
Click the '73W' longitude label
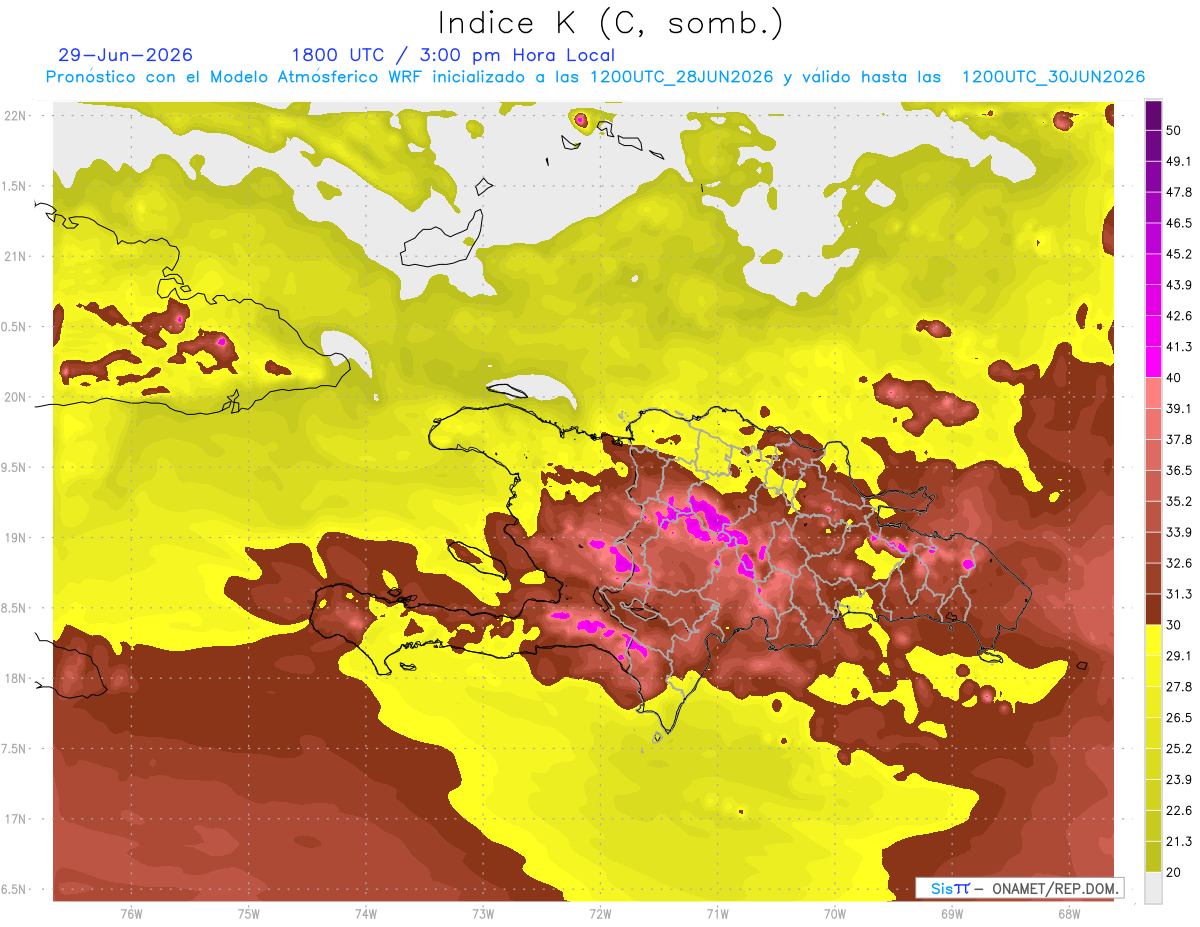pyautogui.click(x=483, y=913)
